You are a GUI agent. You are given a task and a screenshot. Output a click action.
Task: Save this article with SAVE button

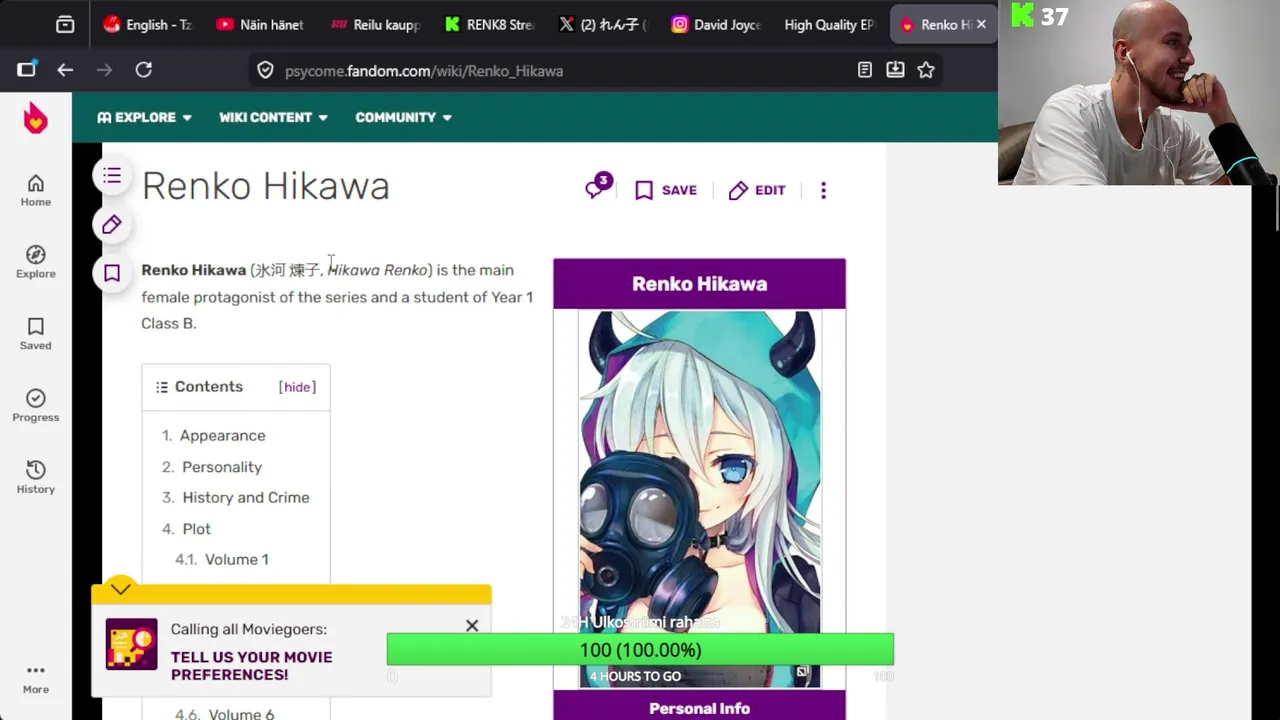[x=666, y=190]
